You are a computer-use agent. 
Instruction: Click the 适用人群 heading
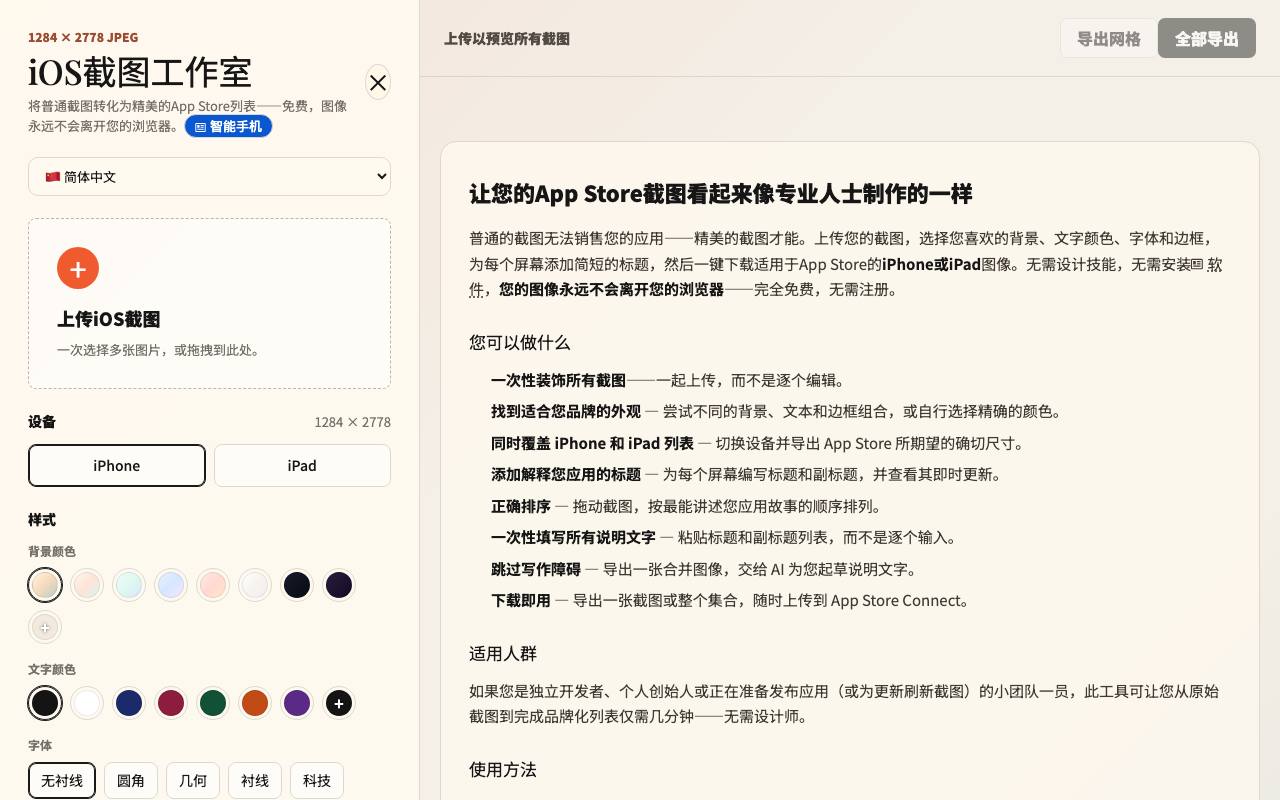click(503, 654)
